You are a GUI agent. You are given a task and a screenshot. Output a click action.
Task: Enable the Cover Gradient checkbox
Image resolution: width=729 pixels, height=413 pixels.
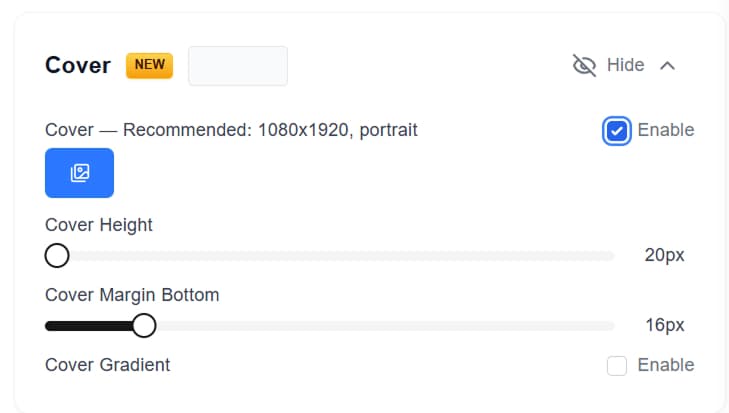(x=617, y=366)
